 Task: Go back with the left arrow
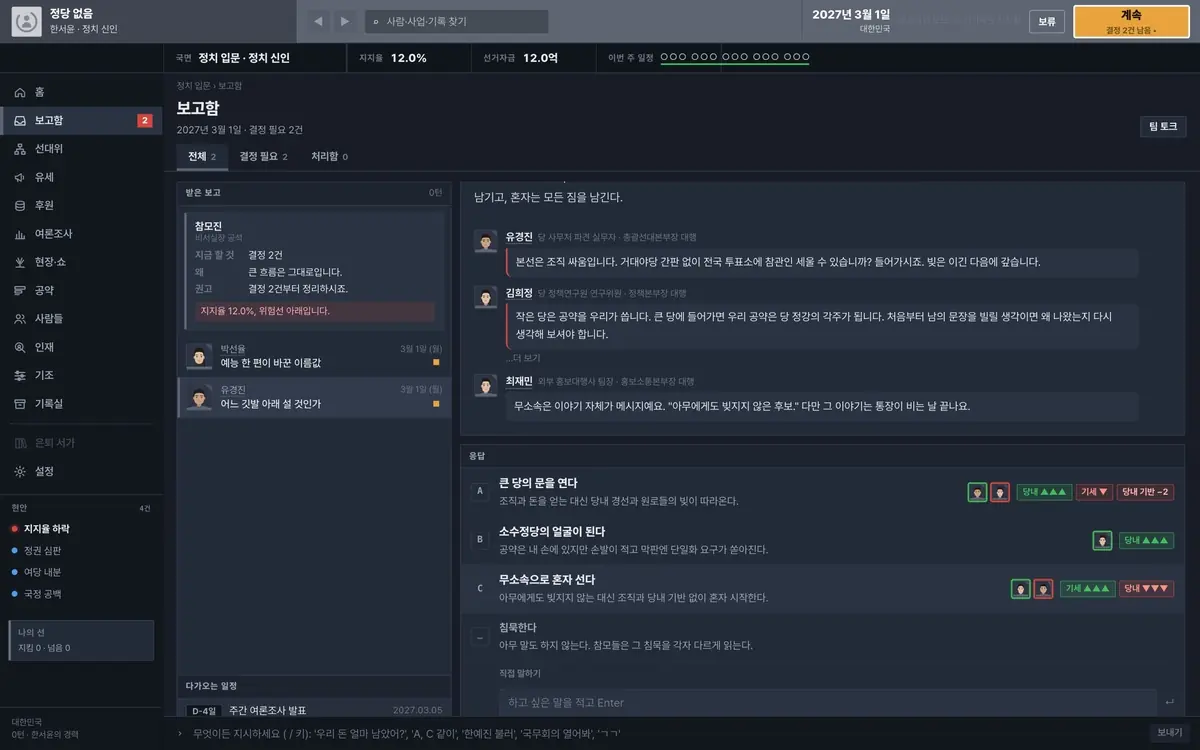[x=319, y=21]
